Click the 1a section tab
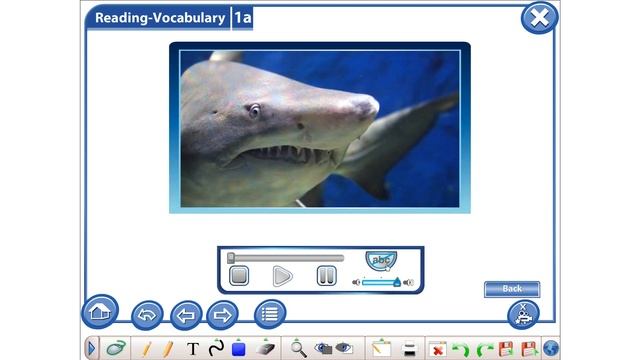640x360 pixels. click(242, 18)
